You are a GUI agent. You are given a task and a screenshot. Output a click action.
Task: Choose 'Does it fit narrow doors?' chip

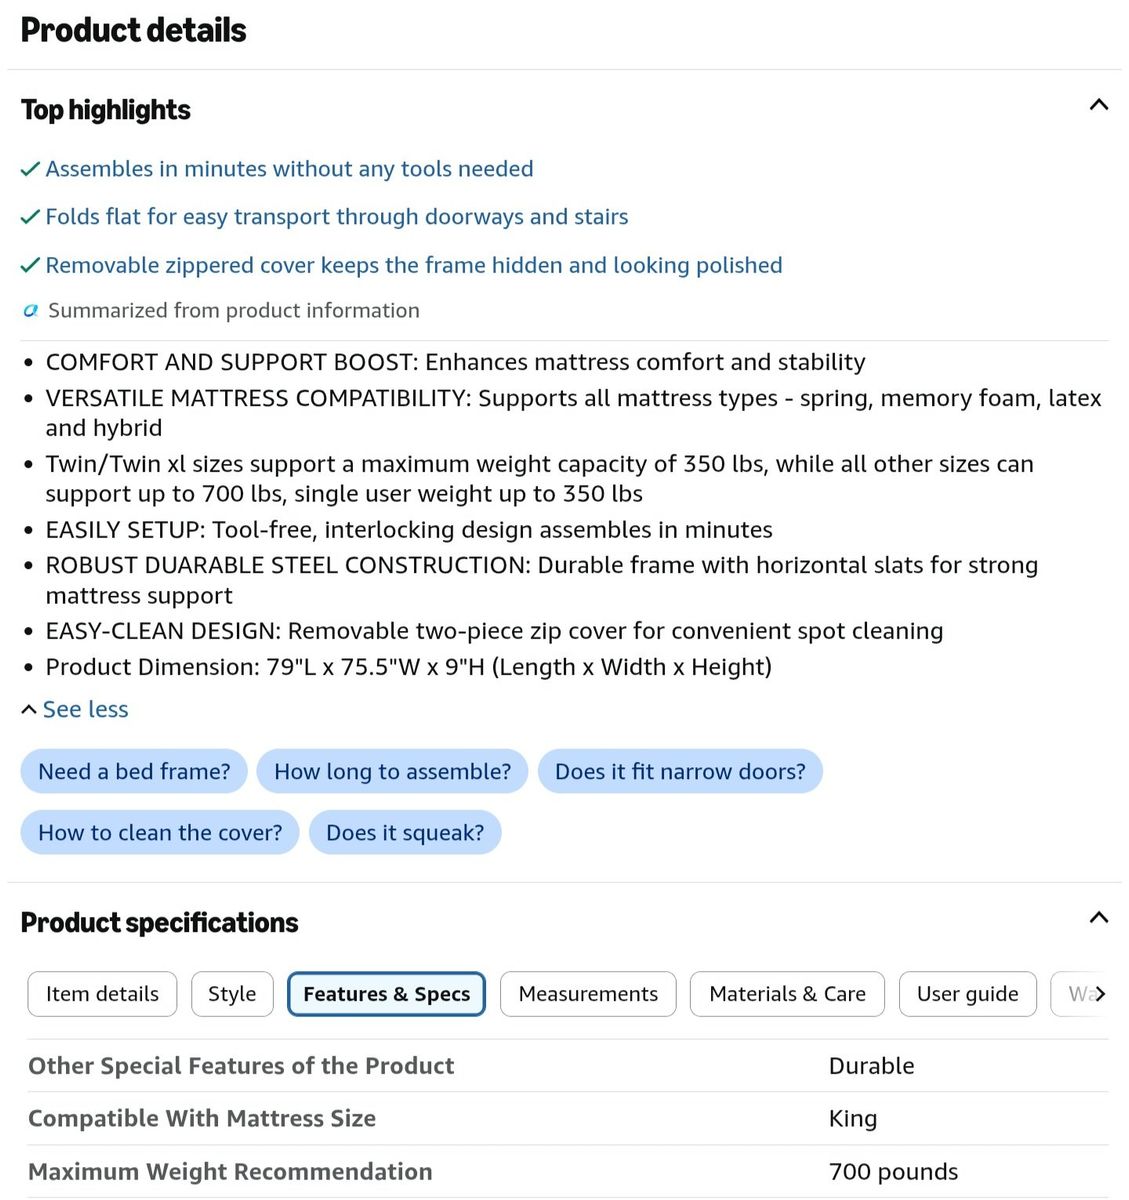pyautogui.click(x=680, y=771)
